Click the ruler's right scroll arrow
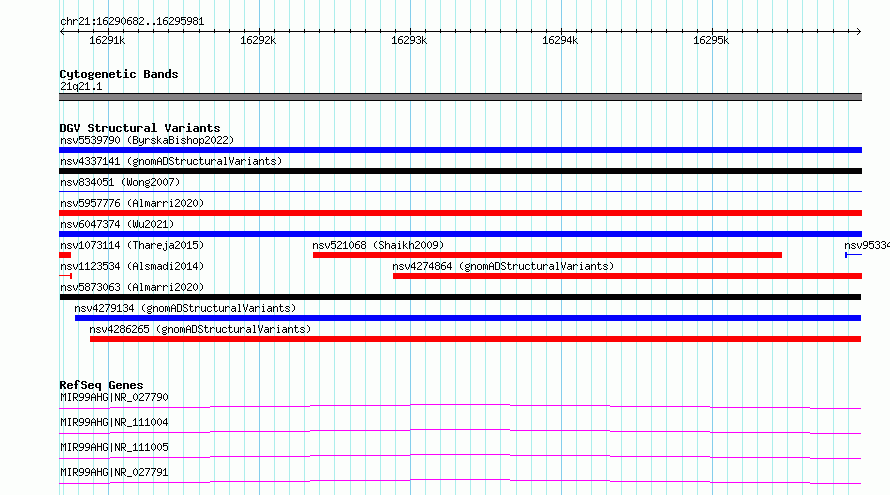 coord(859,31)
